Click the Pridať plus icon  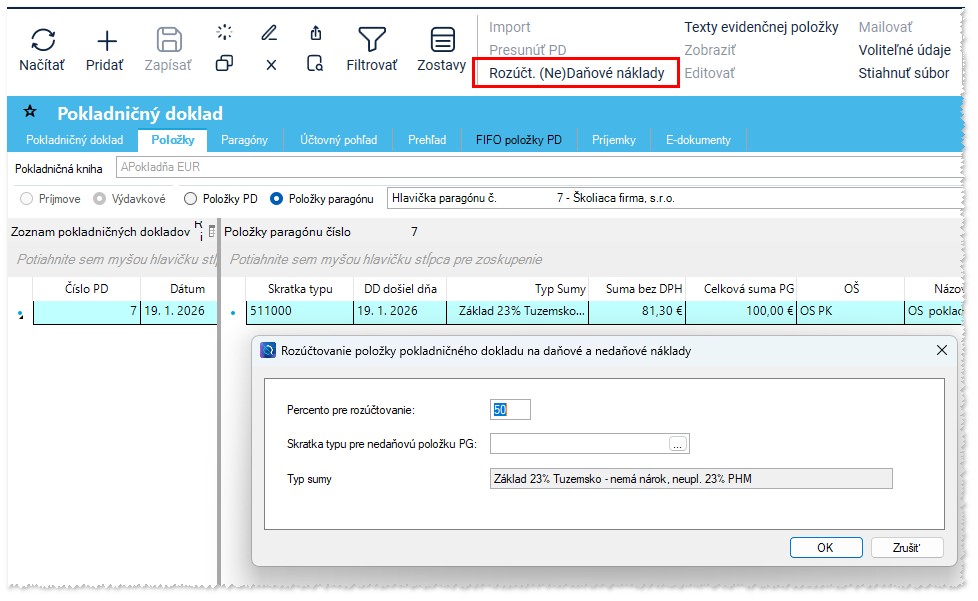pos(106,41)
